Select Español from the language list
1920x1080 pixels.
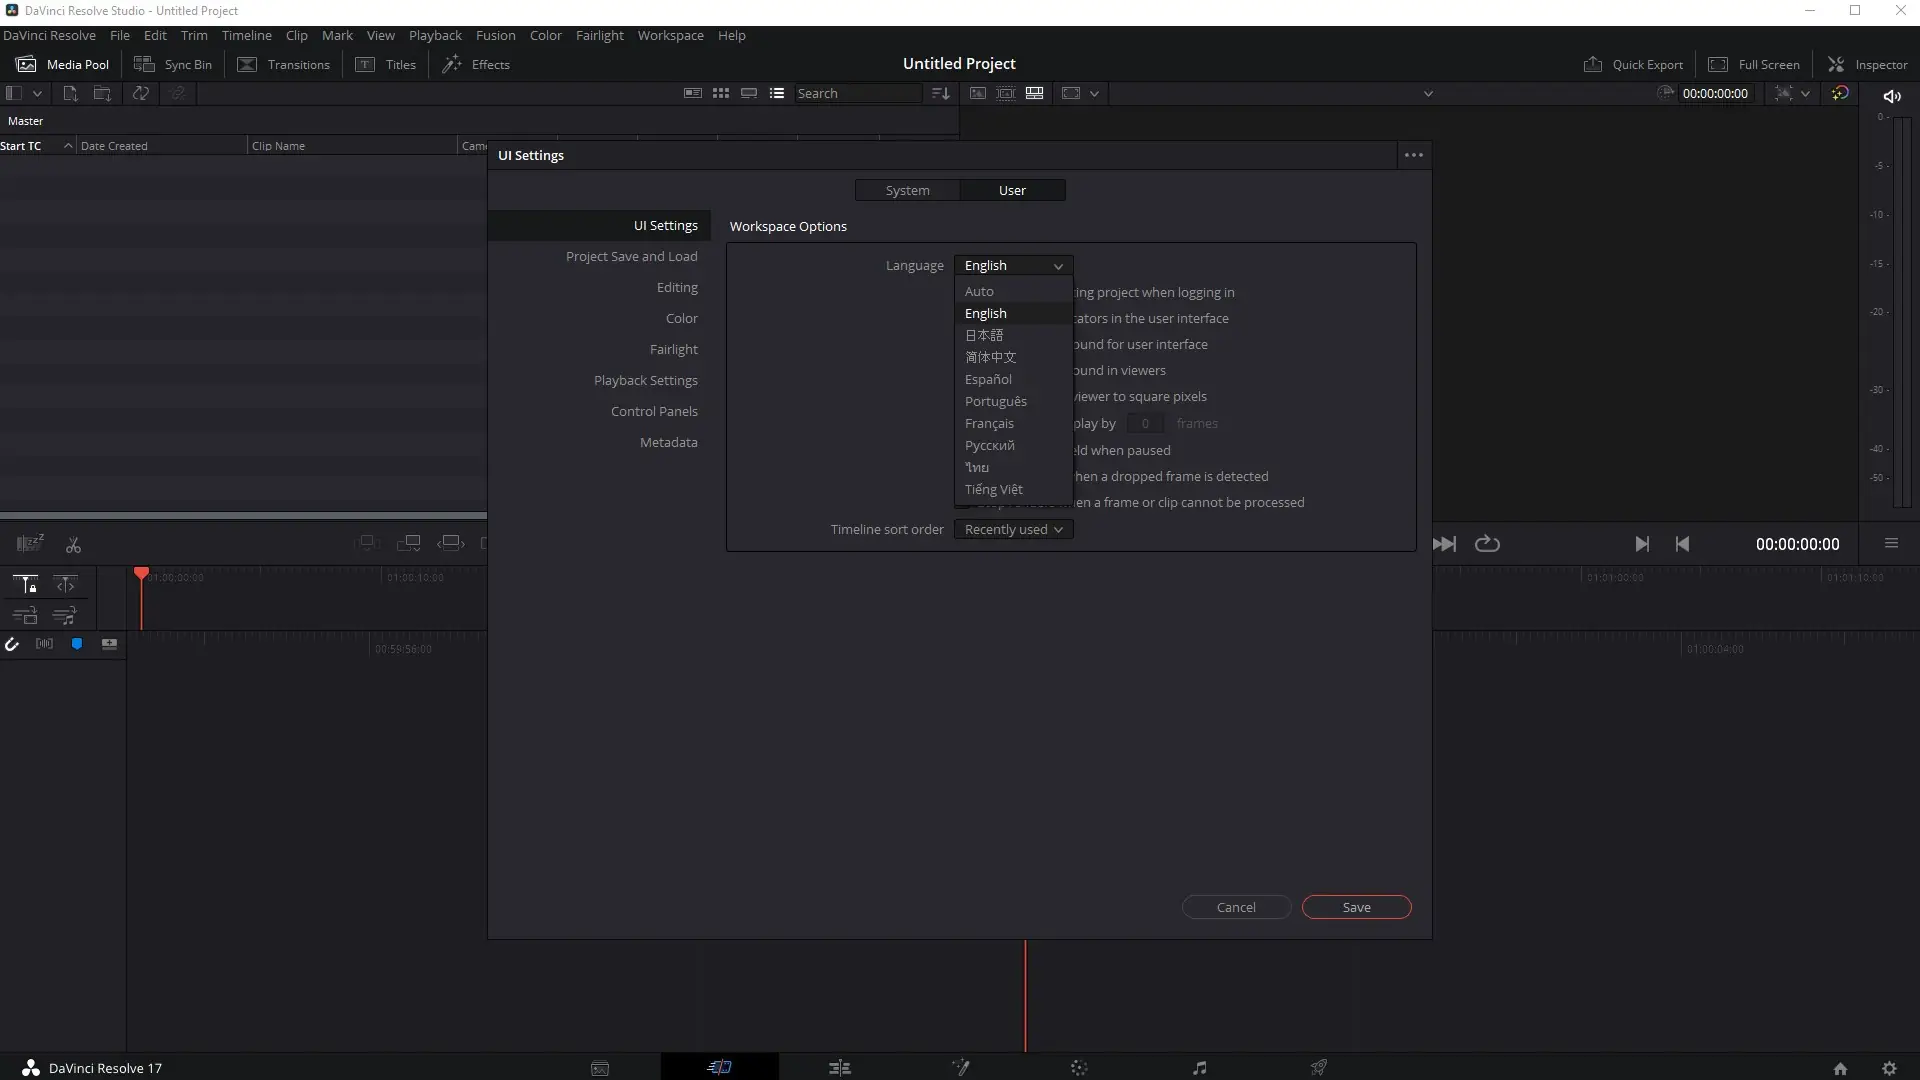pos(988,380)
